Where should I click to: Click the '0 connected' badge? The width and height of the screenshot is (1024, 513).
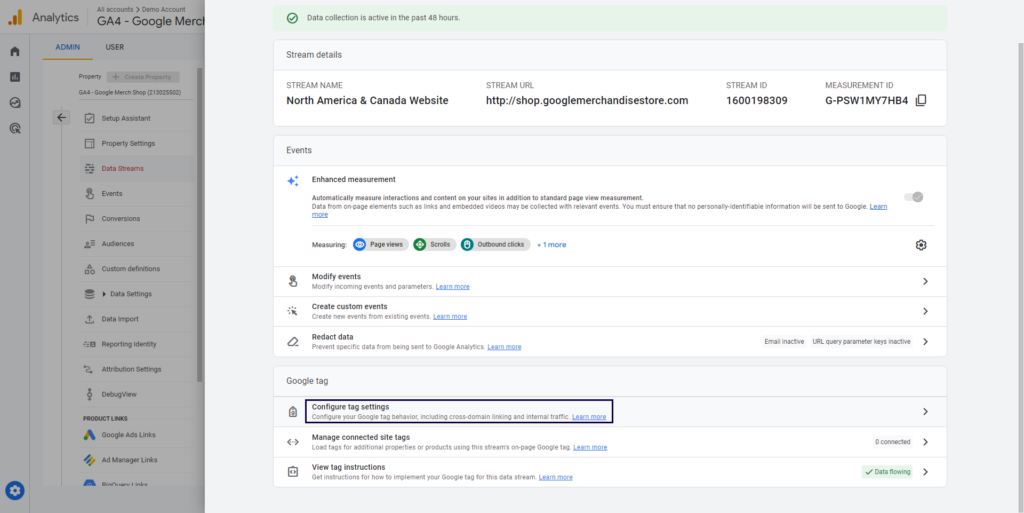pyautogui.click(x=893, y=442)
